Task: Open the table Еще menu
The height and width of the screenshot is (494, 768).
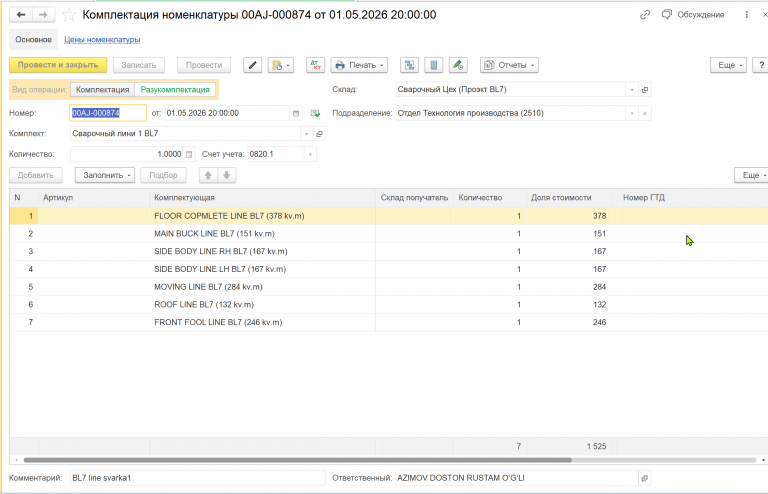Action: tap(752, 175)
